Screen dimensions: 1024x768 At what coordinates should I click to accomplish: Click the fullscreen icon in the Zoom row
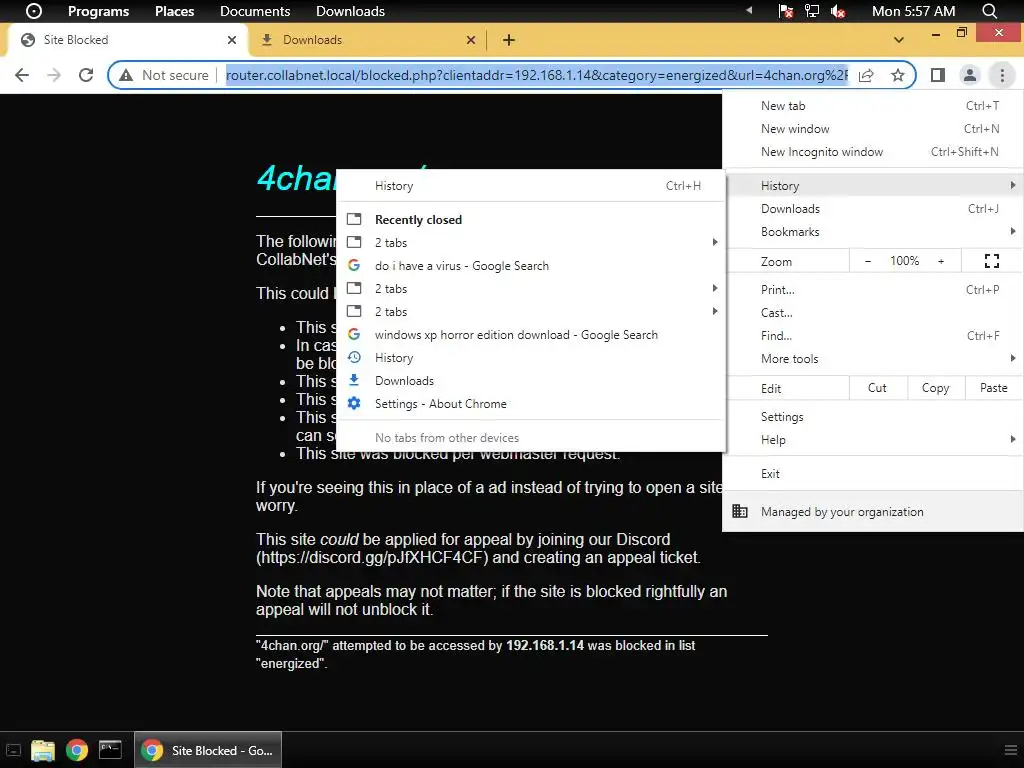point(991,261)
